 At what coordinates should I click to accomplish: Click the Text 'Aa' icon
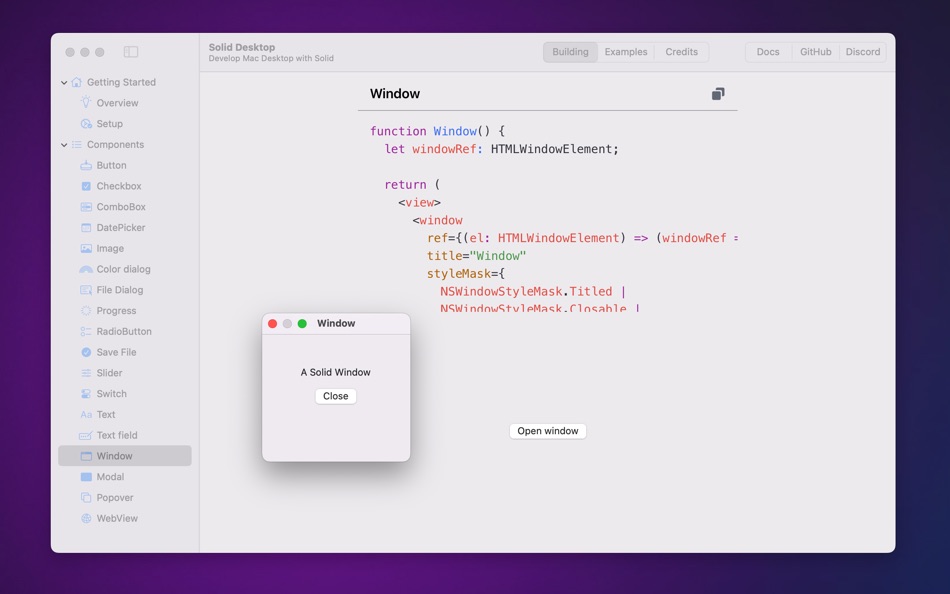pyautogui.click(x=86, y=415)
